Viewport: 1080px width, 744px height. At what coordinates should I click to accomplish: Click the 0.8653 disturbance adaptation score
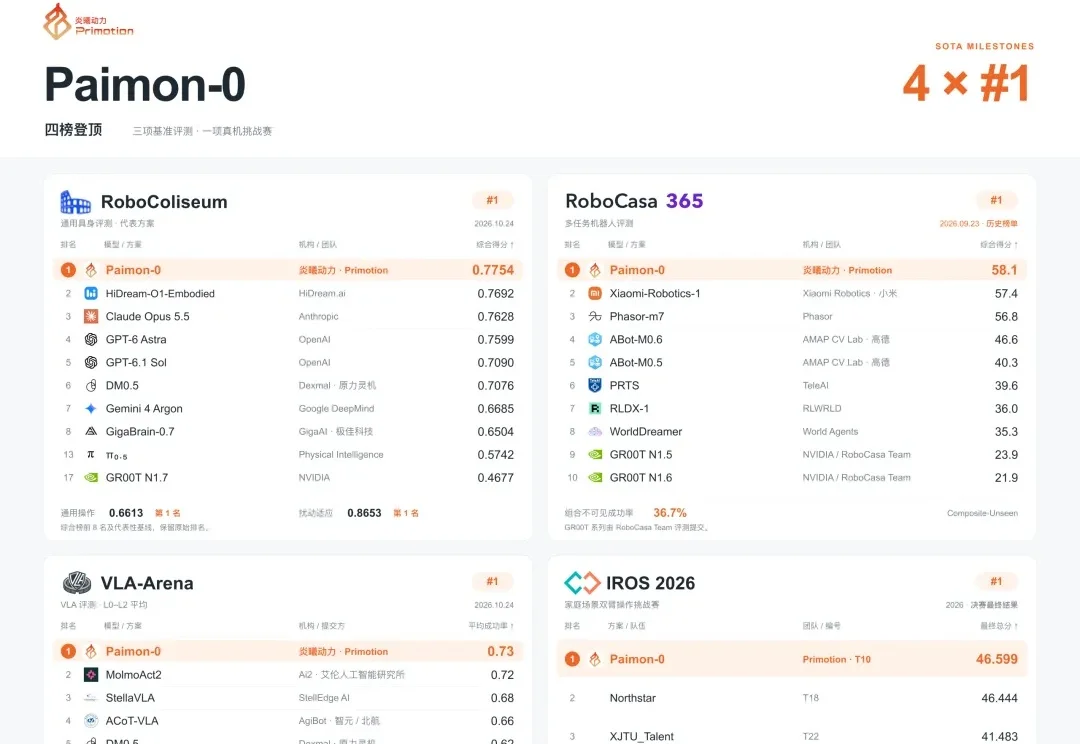[364, 513]
